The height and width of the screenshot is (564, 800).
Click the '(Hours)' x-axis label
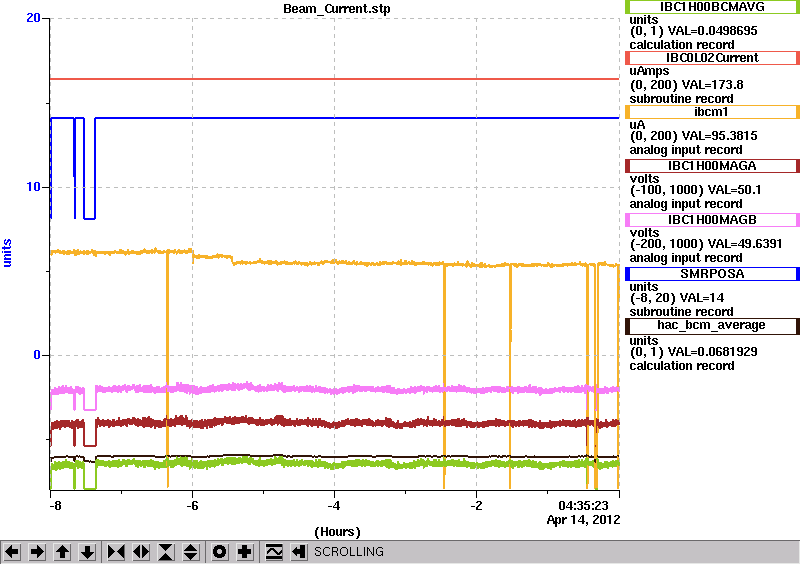tap(337, 532)
